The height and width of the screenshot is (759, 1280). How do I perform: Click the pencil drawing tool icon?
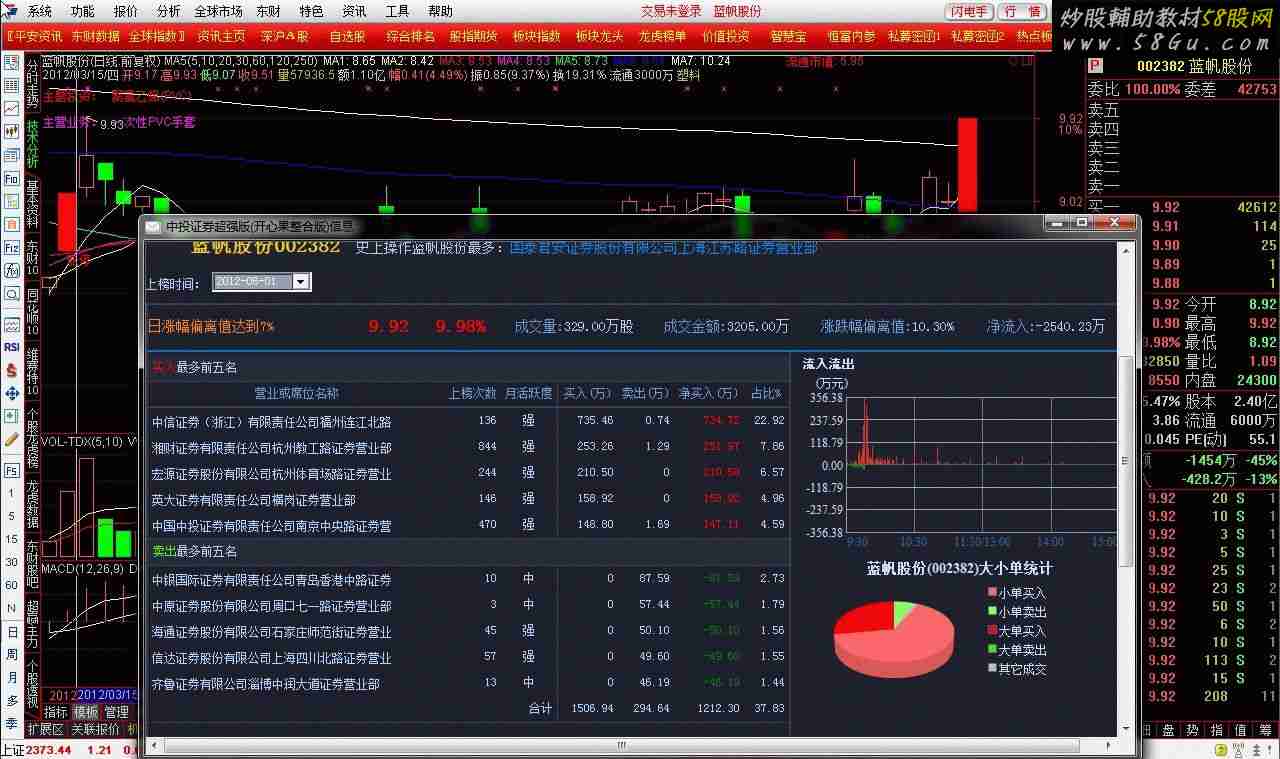(12, 438)
